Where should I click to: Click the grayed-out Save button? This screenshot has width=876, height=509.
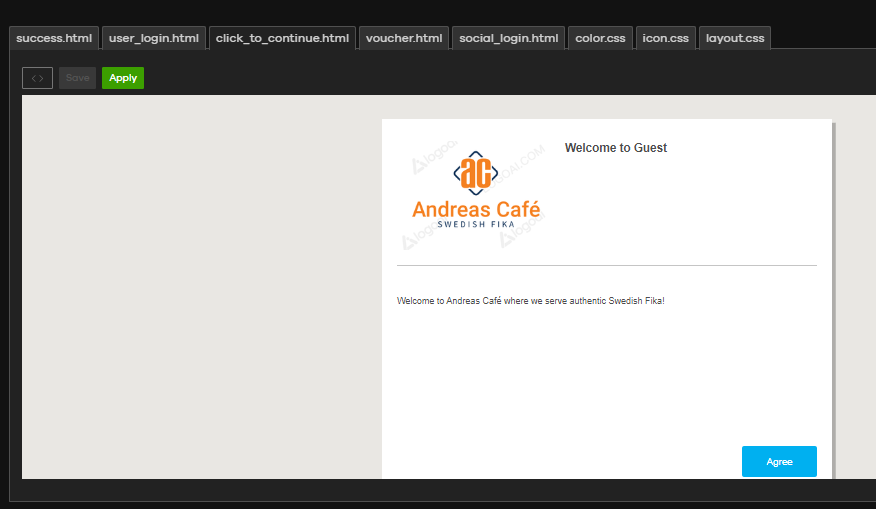77,78
